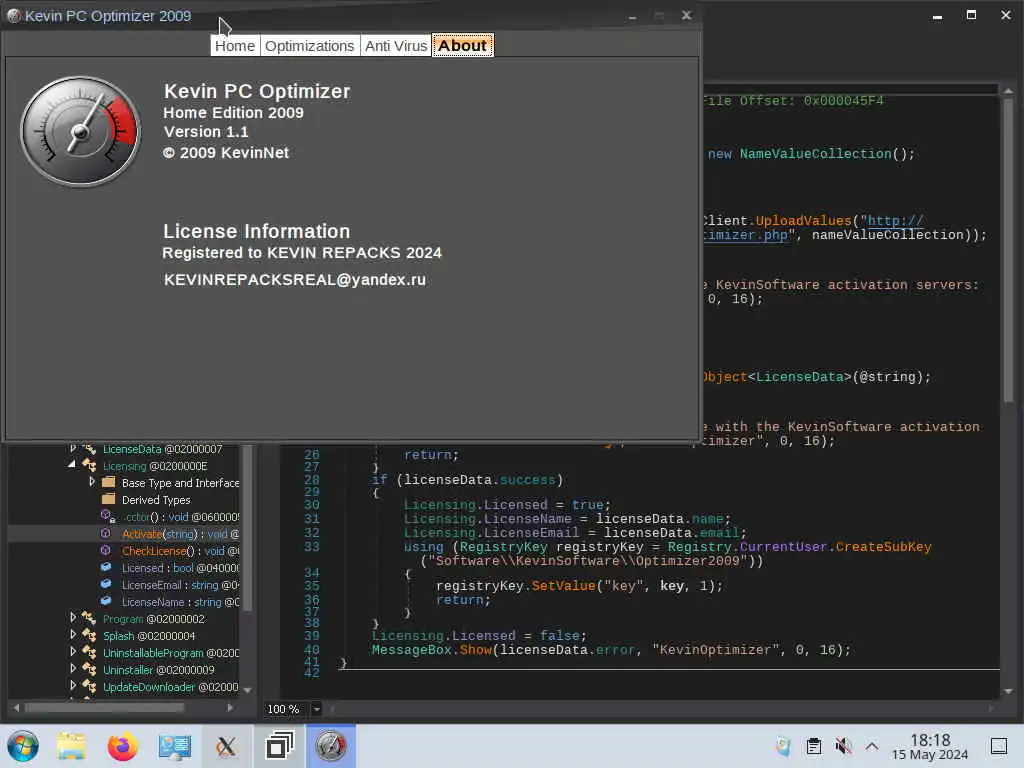Click the Kevin PC Optimizer title bar icon
1024x768 pixels.
tap(14, 15)
